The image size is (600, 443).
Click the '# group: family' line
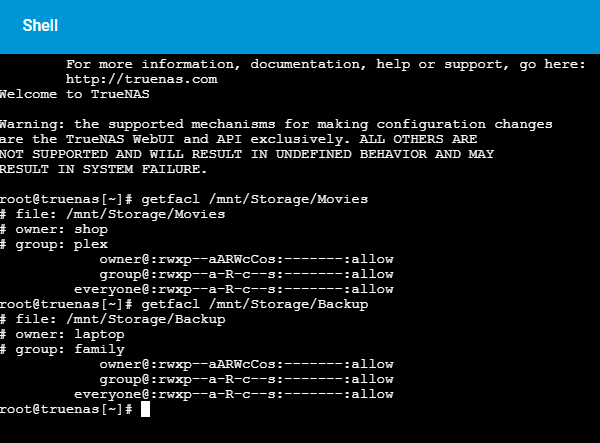coord(62,349)
